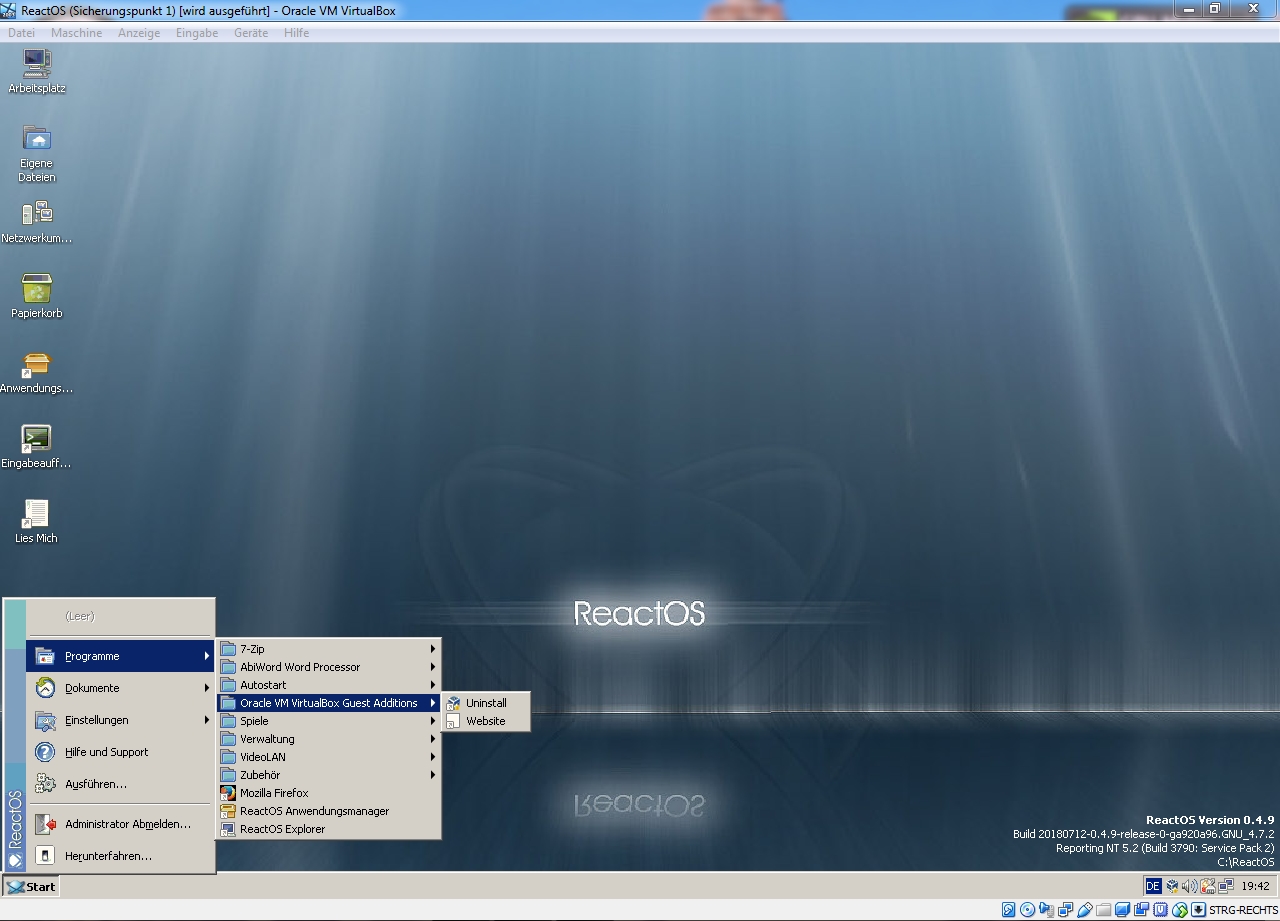Click the DE keyboard language indicator
Viewport: 1280px width, 921px height.
(x=1153, y=886)
